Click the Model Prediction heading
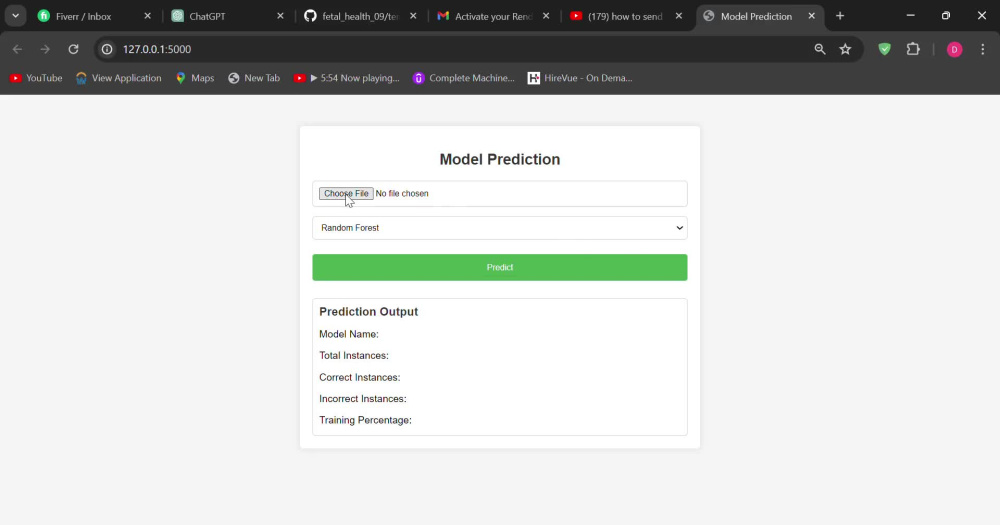This screenshot has height=525, width=1000. click(x=499, y=159)
